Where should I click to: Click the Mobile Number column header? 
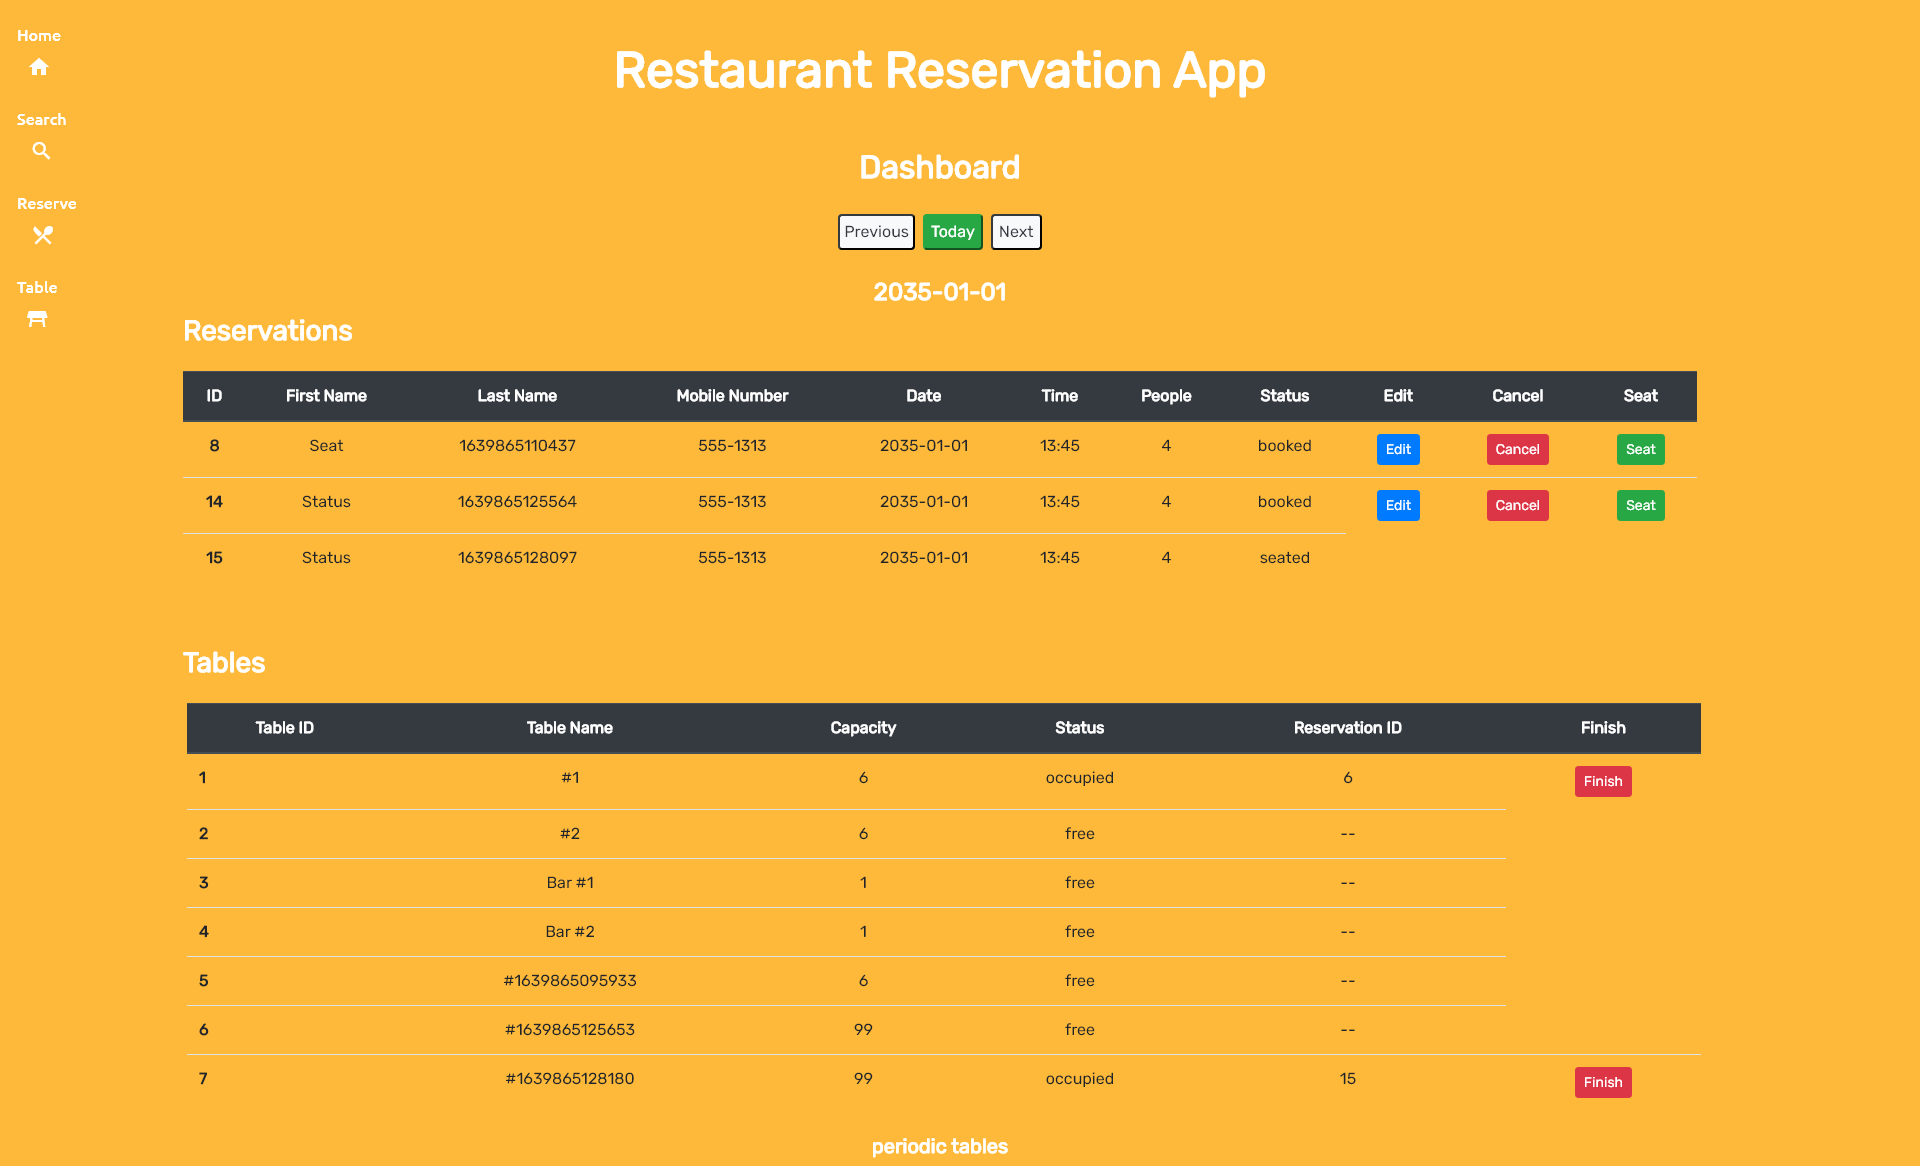coord(732,396)
